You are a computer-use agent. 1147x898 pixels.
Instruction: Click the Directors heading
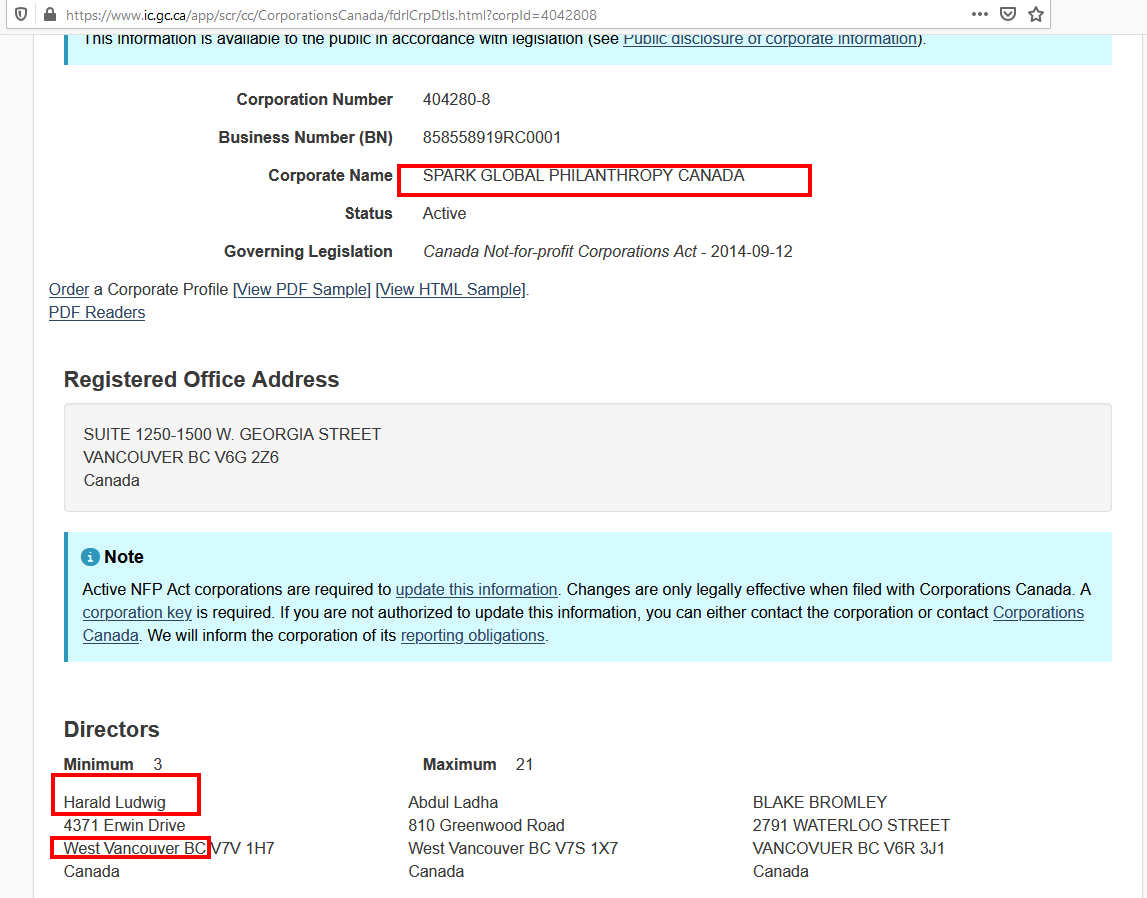[111, 730]
